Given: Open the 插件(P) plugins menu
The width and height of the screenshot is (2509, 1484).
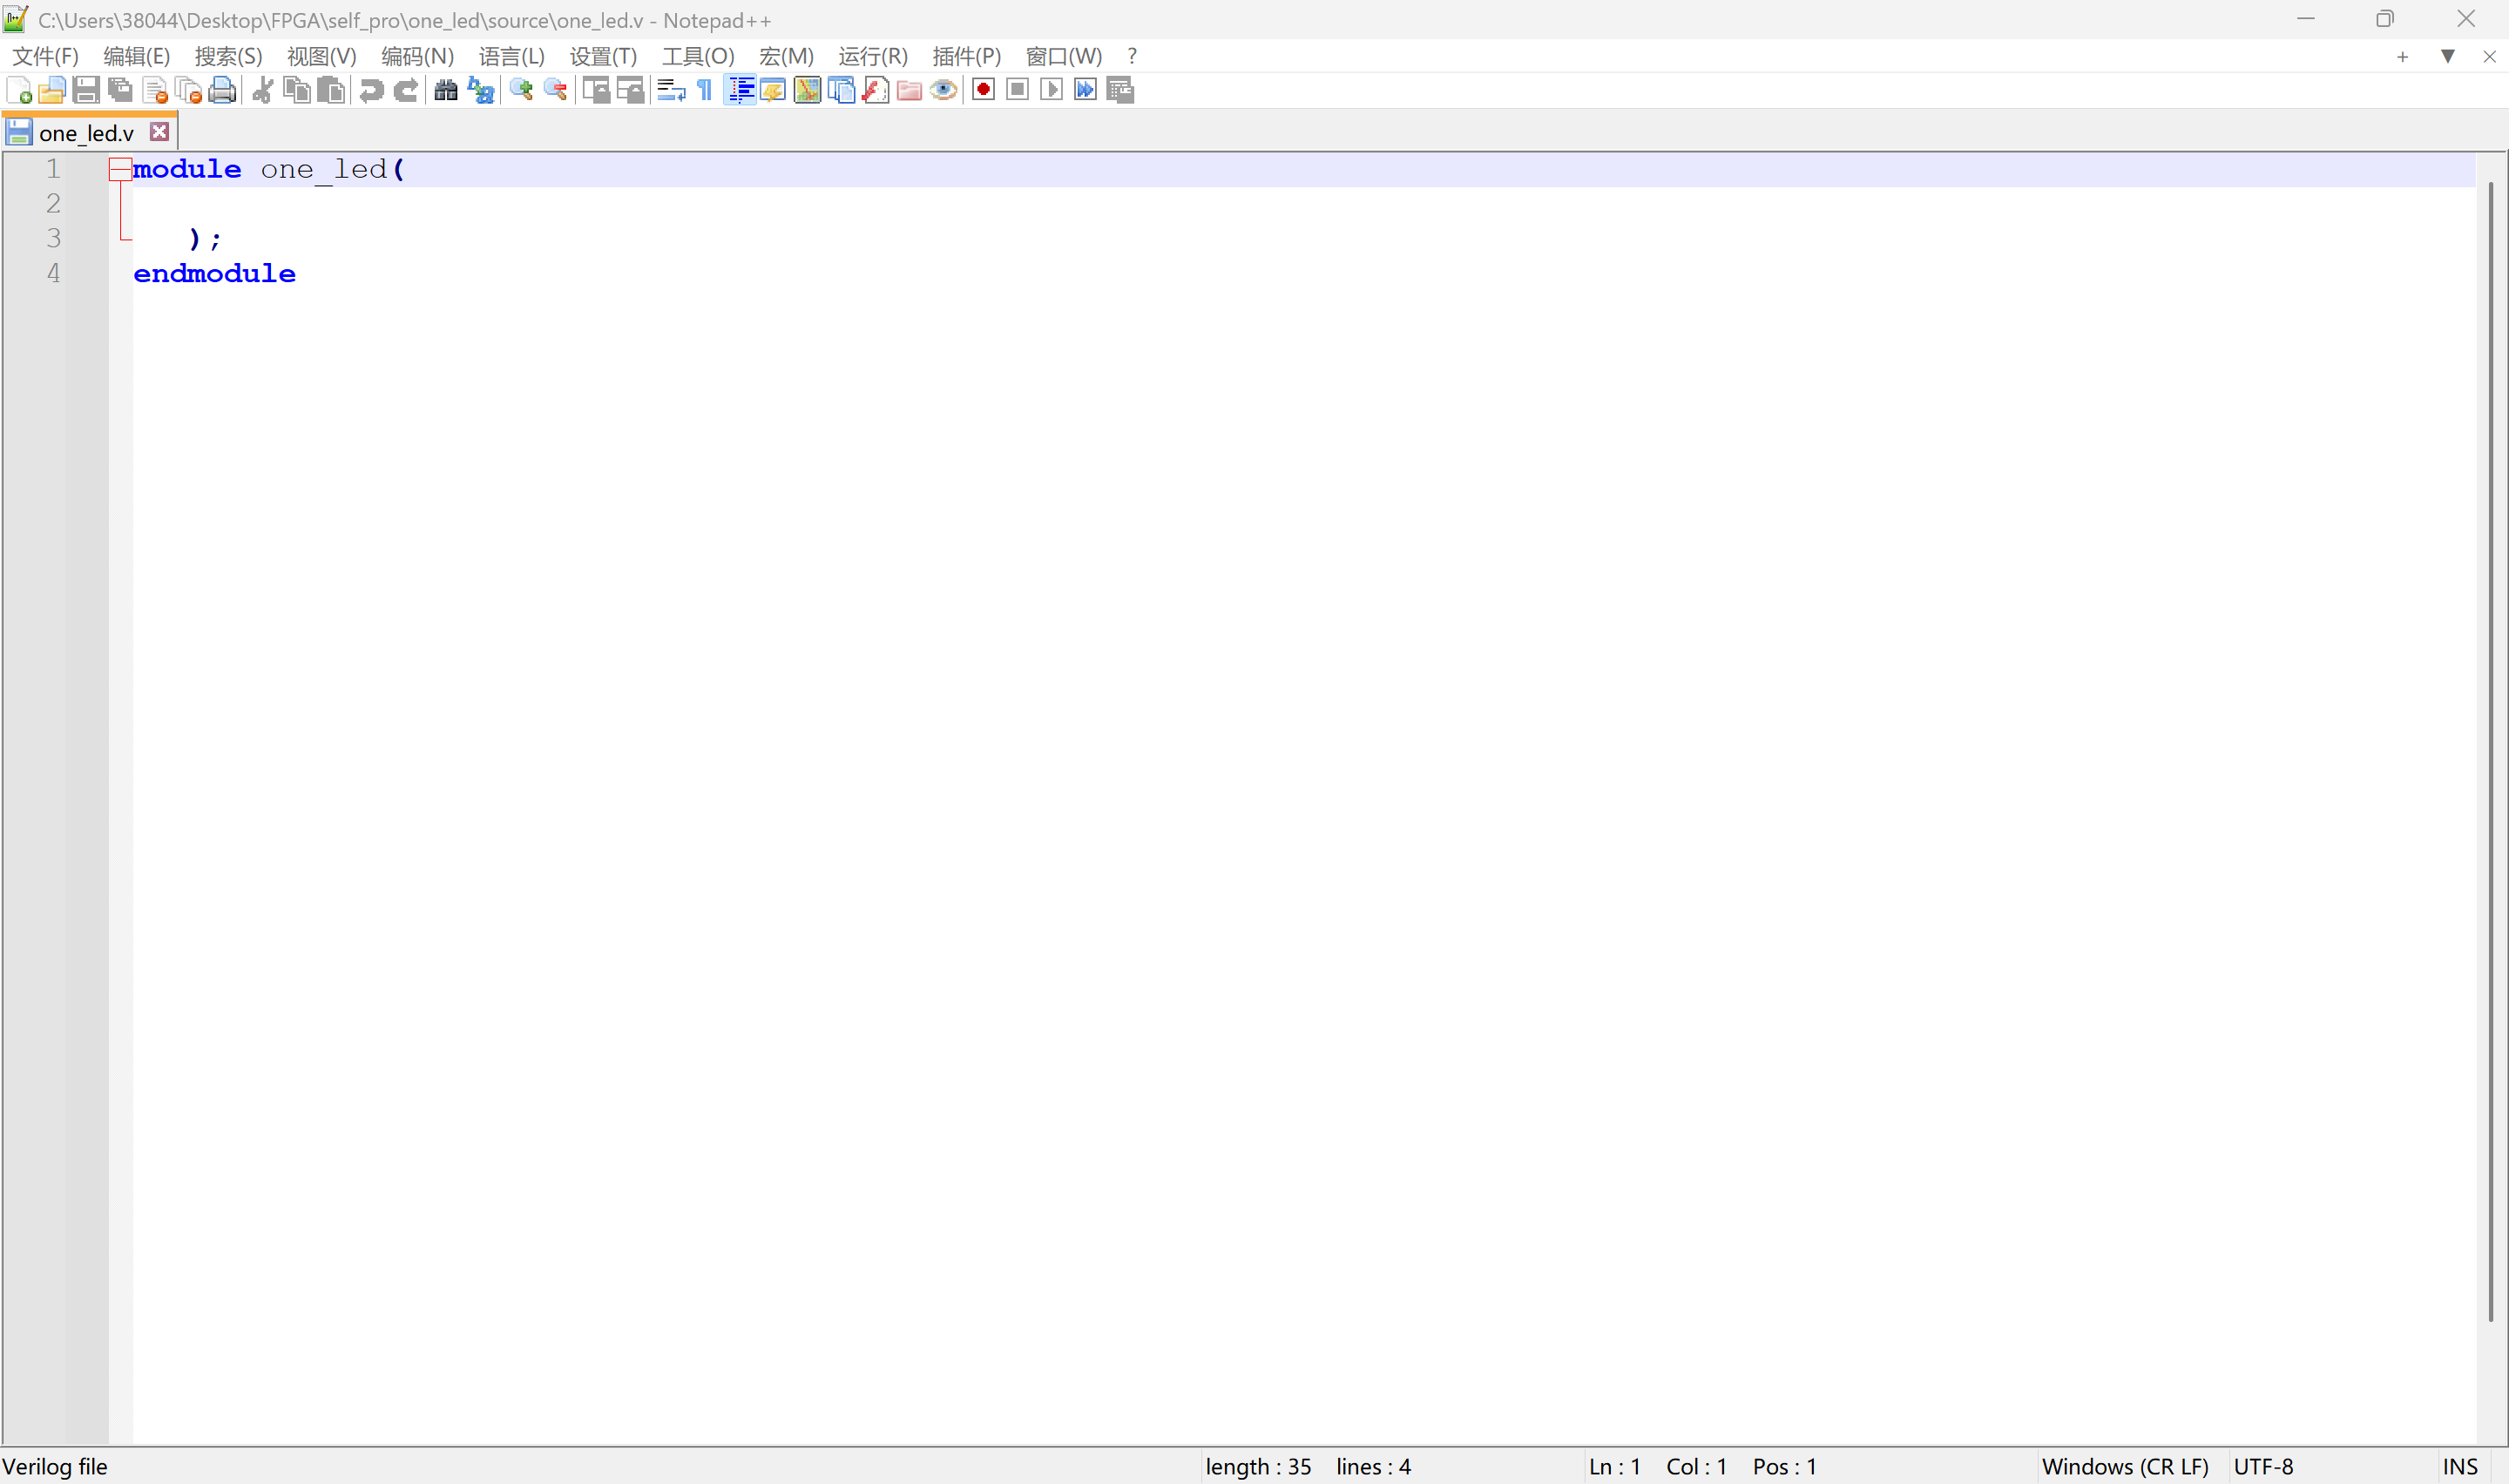Looking at the screenshot, I should (x=965, y=57).
